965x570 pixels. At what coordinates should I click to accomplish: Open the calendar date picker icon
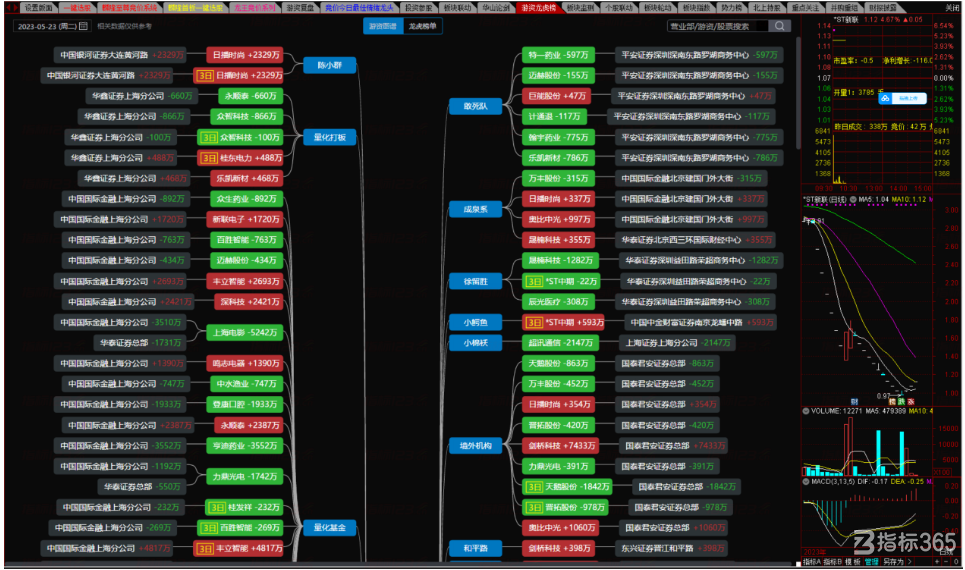(x=83, y=26)
